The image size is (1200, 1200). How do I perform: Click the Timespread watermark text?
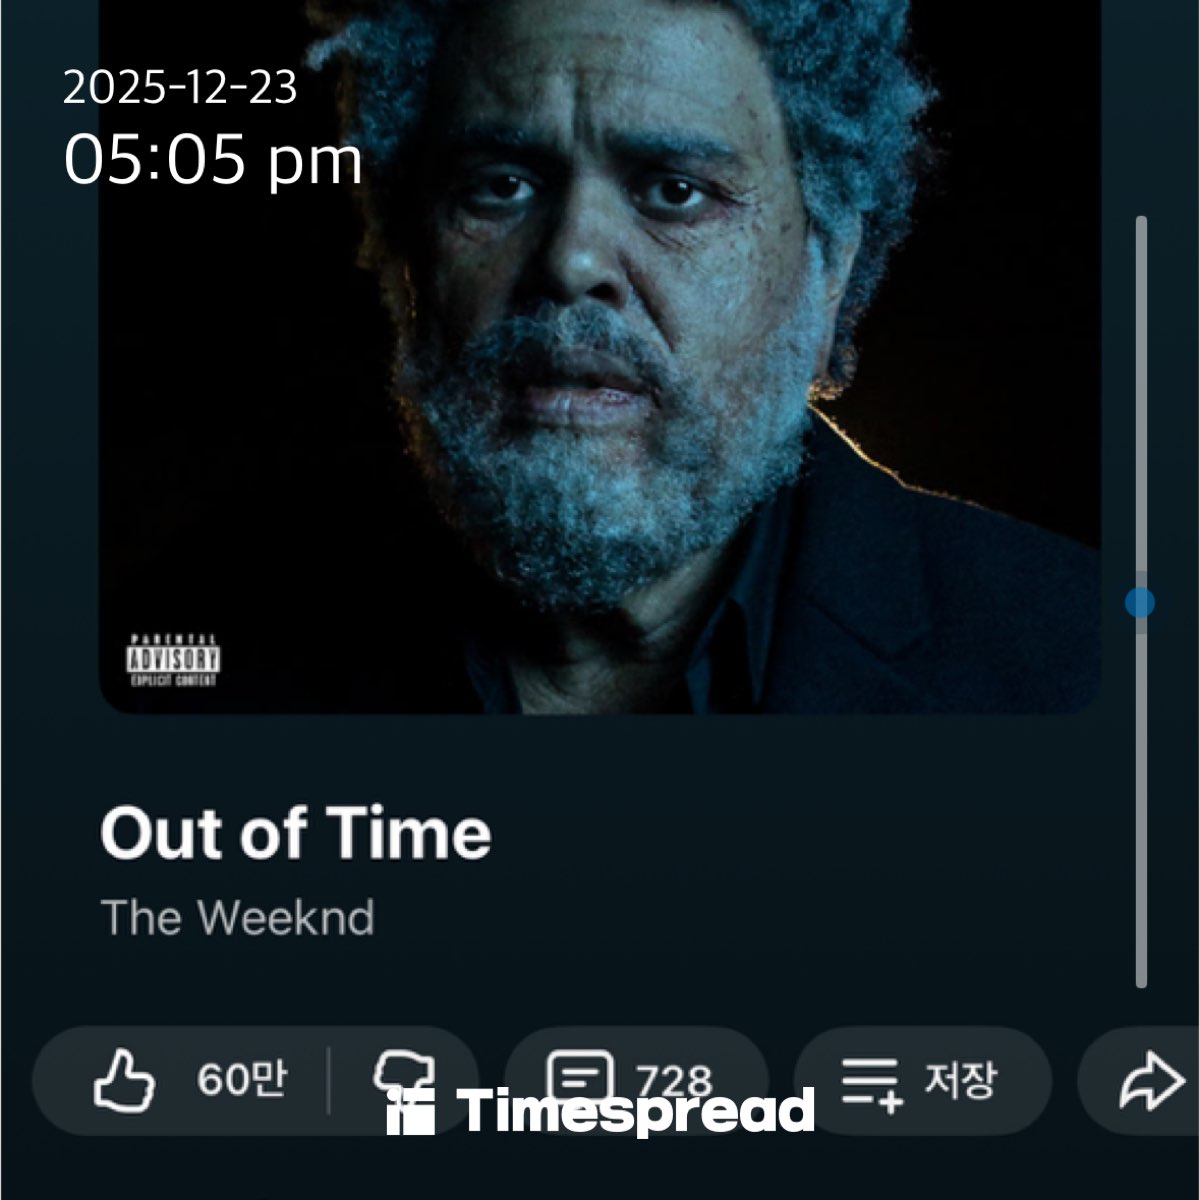coord(636,1112)
